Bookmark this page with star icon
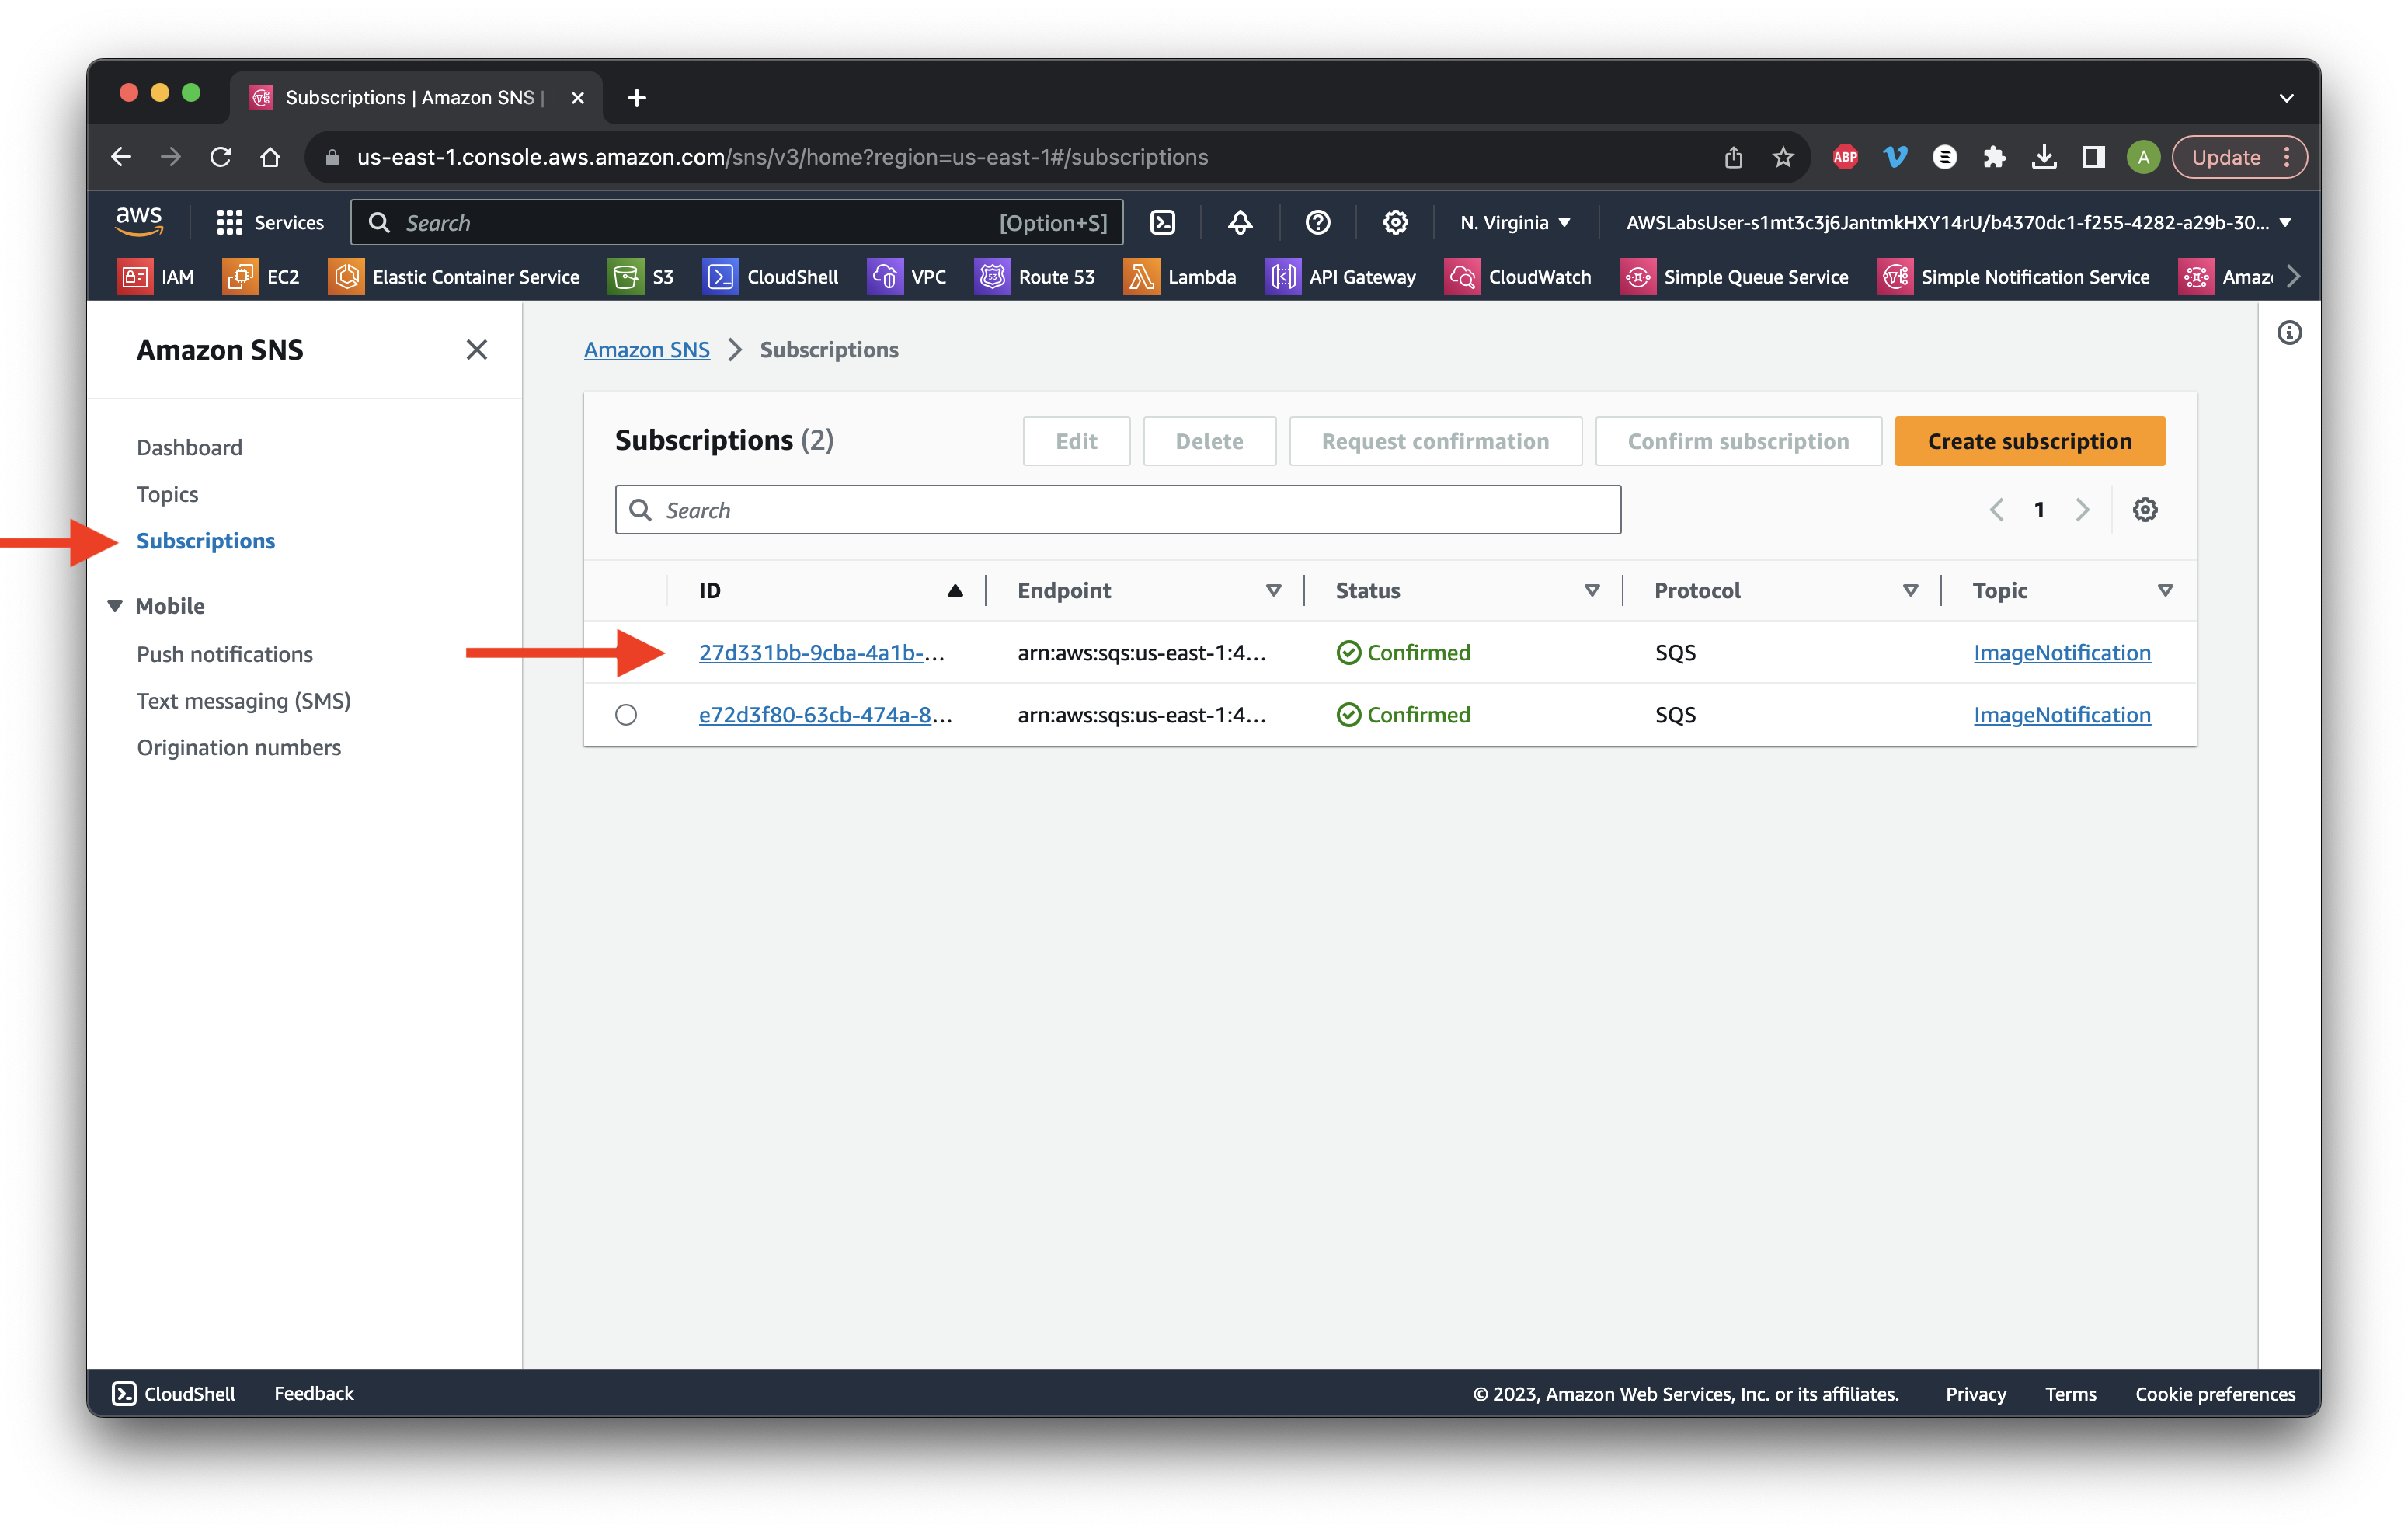This screenshot has height=1532, width=2408. pos(1783,157)
